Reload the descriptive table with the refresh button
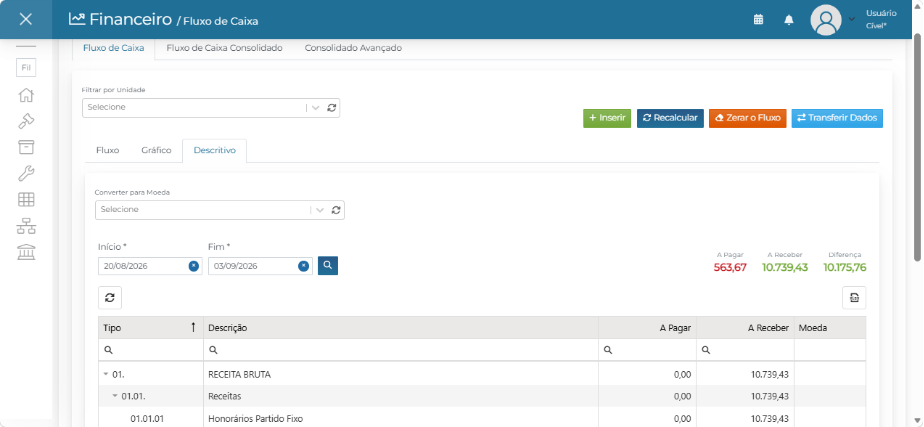The image size is (924, 427). tap(110, 297)
